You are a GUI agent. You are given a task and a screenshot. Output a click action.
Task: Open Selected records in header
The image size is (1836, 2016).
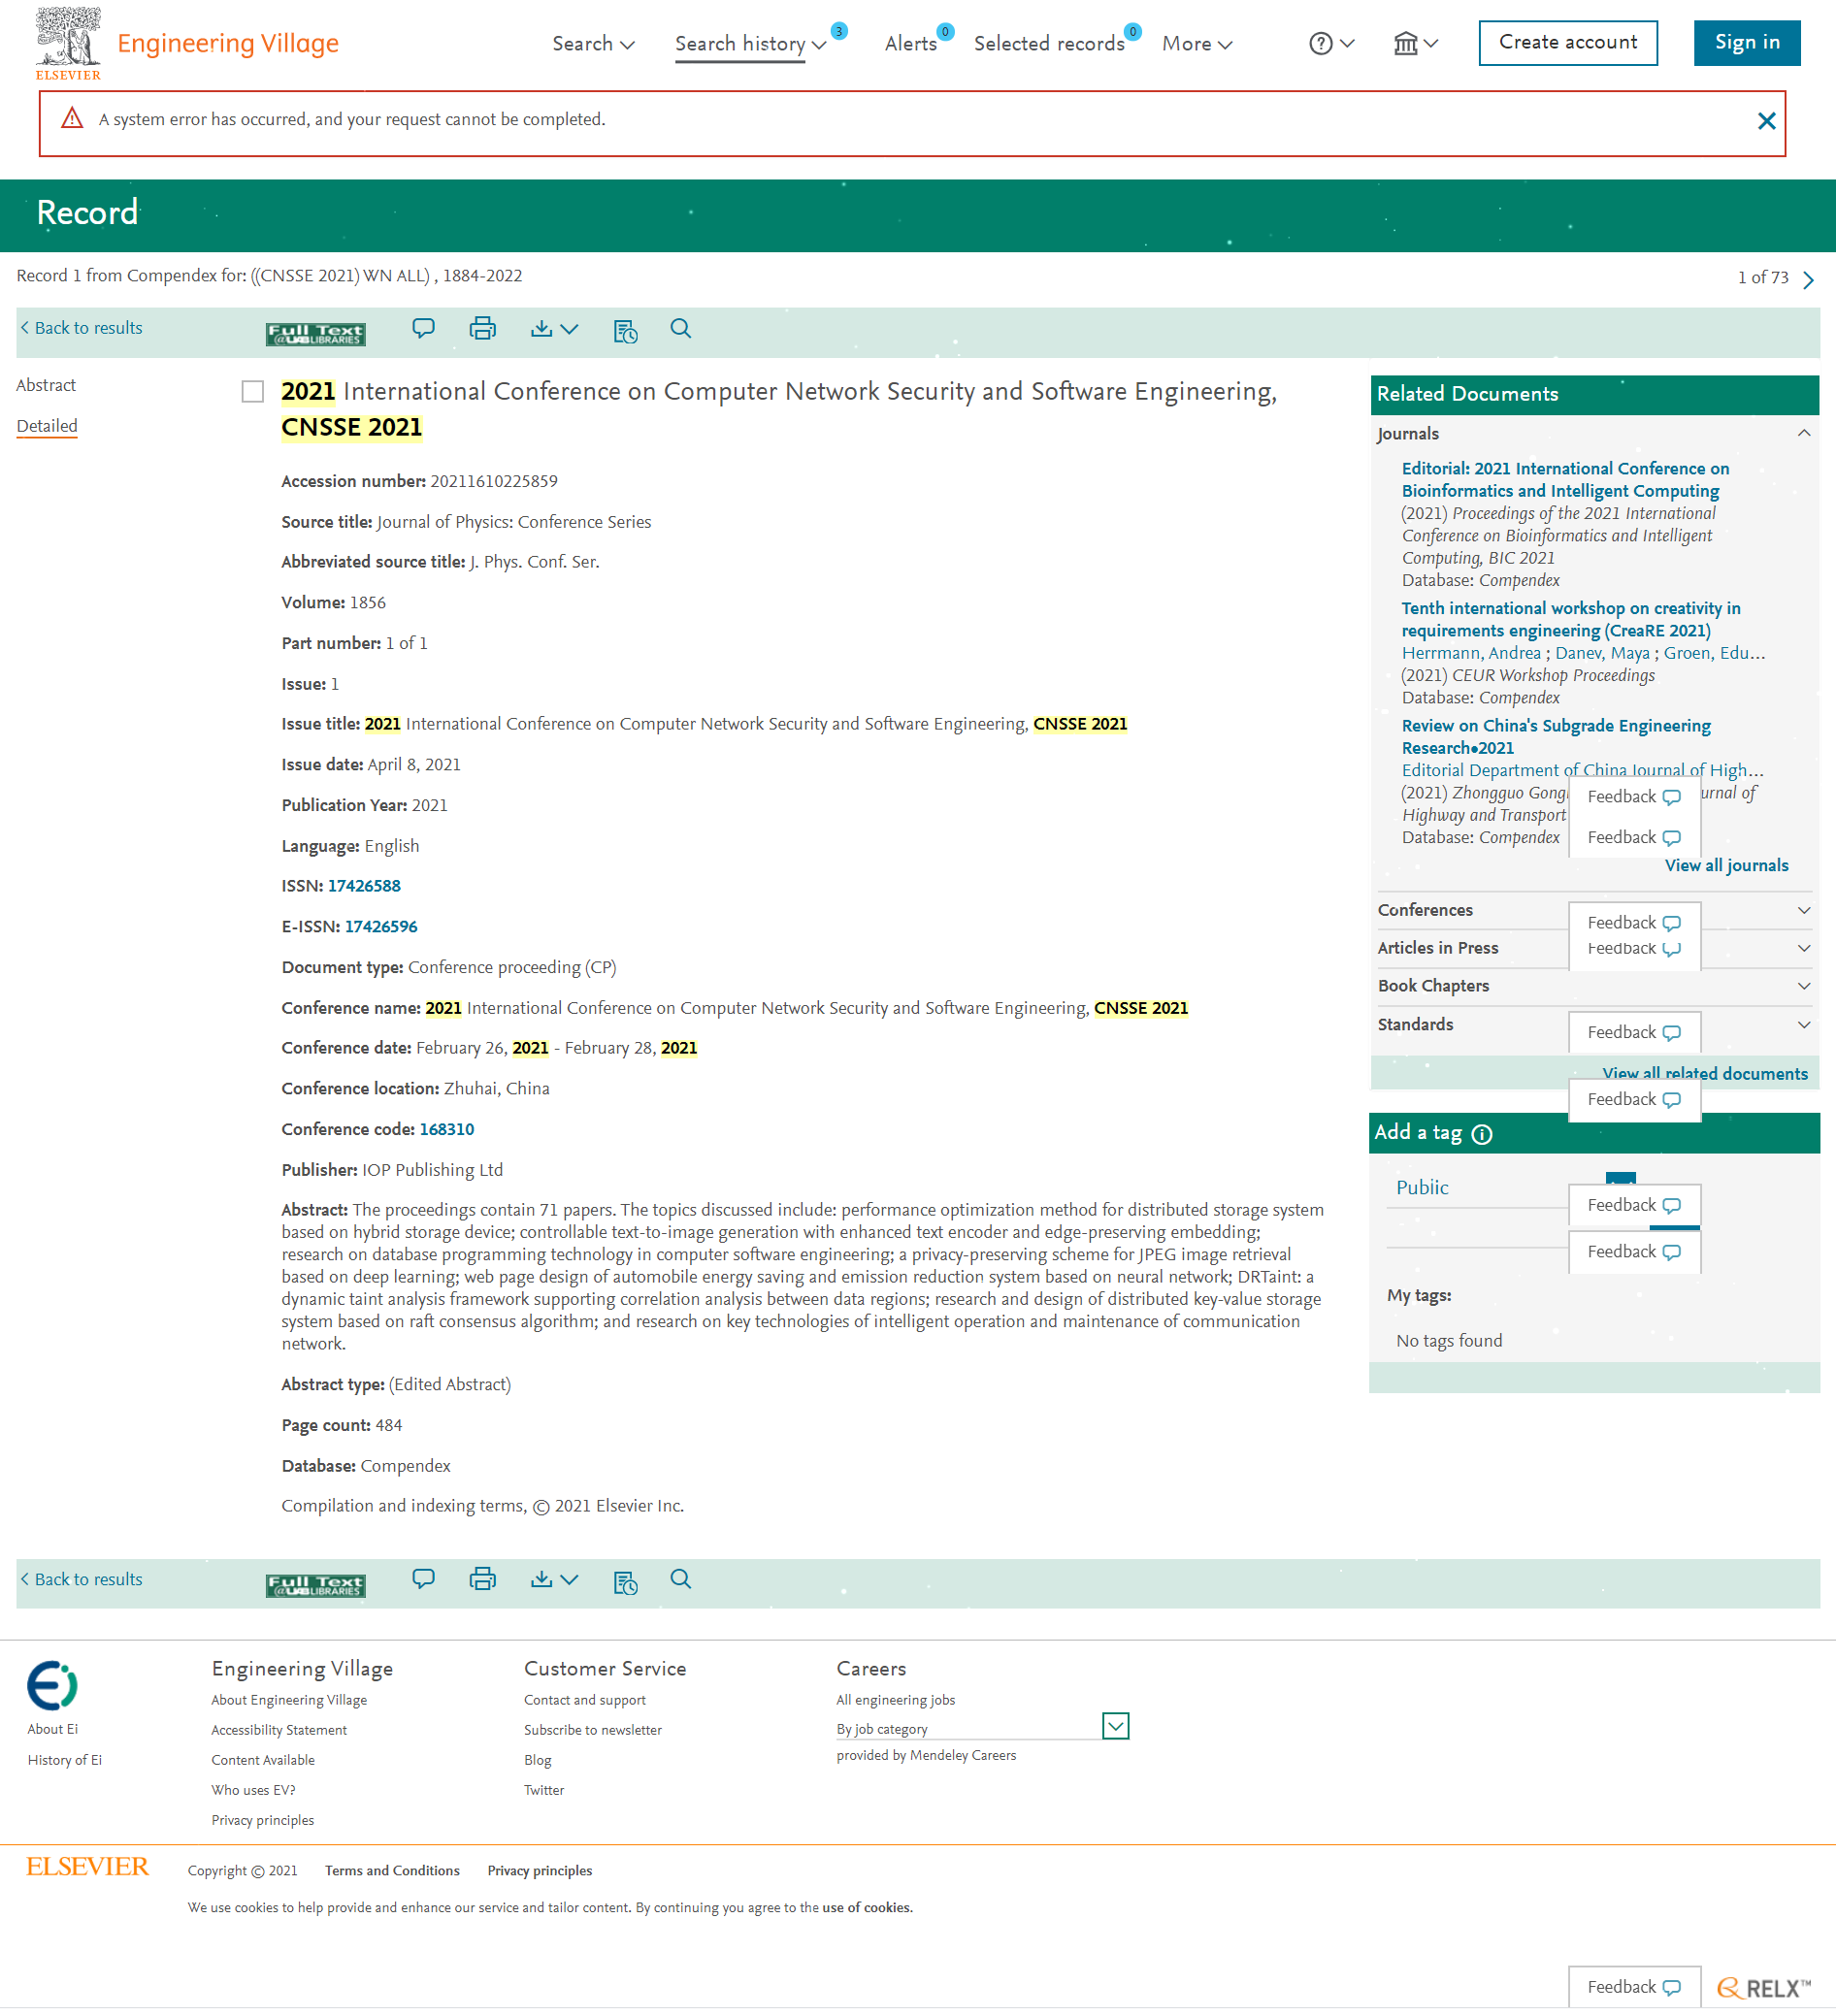tap(1049, 44)
